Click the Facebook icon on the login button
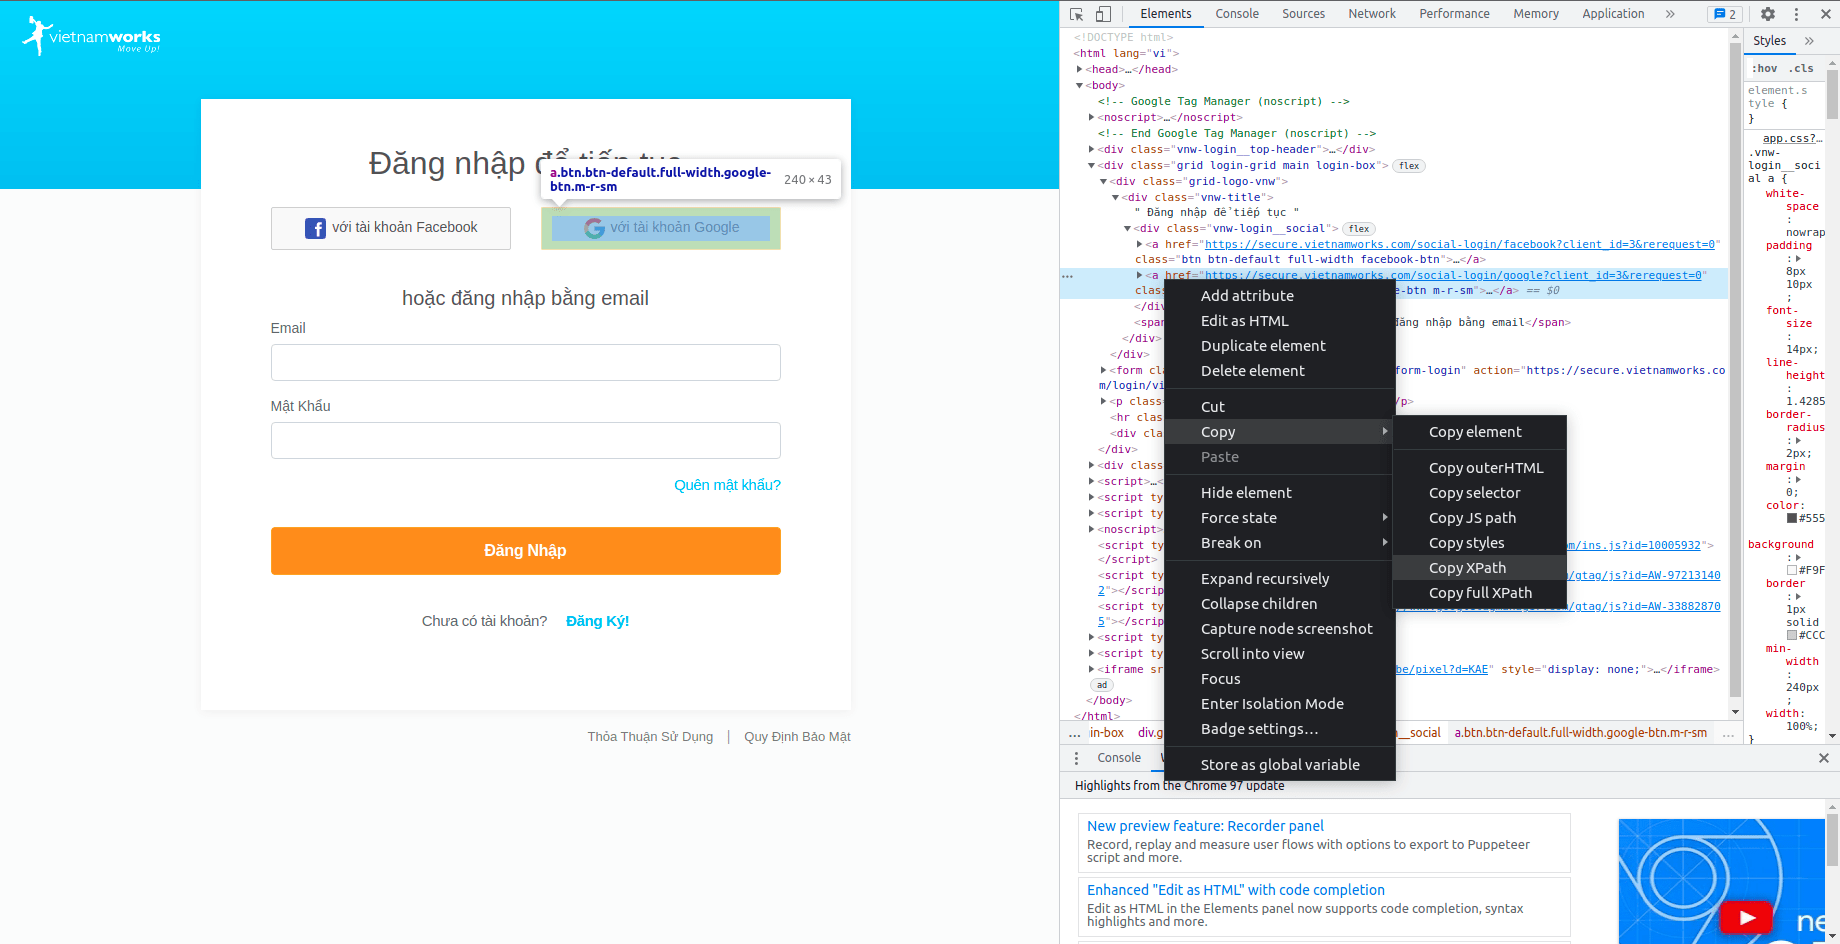1840x944 pixels. pos(315,227)
